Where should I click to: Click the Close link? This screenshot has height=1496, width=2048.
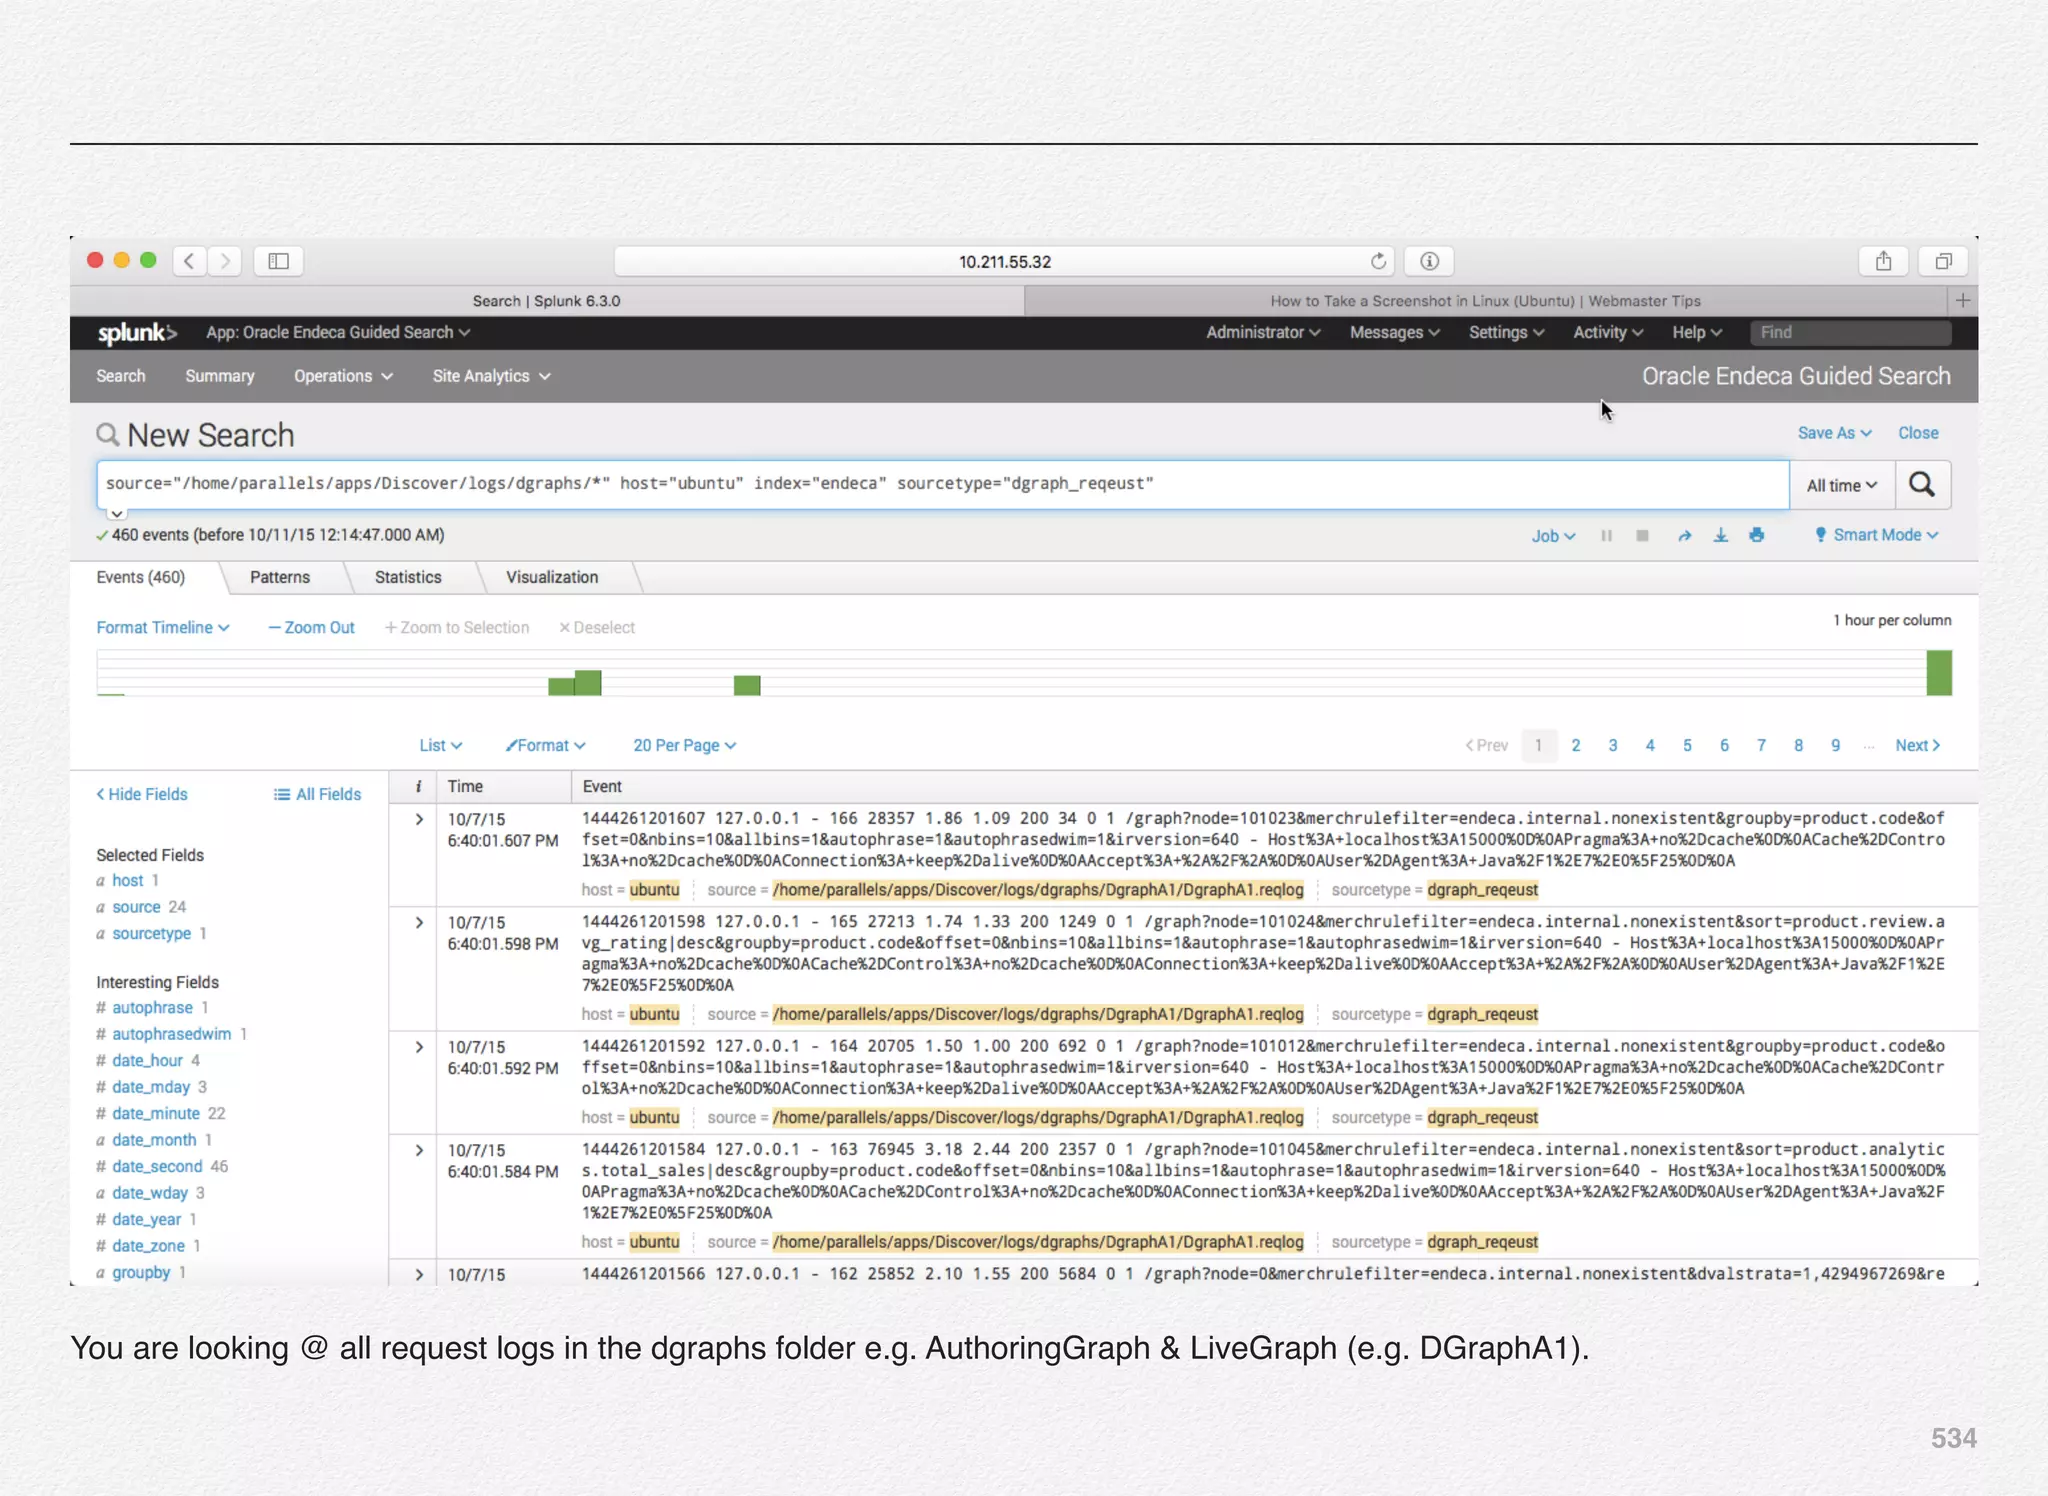[1918, 433]
